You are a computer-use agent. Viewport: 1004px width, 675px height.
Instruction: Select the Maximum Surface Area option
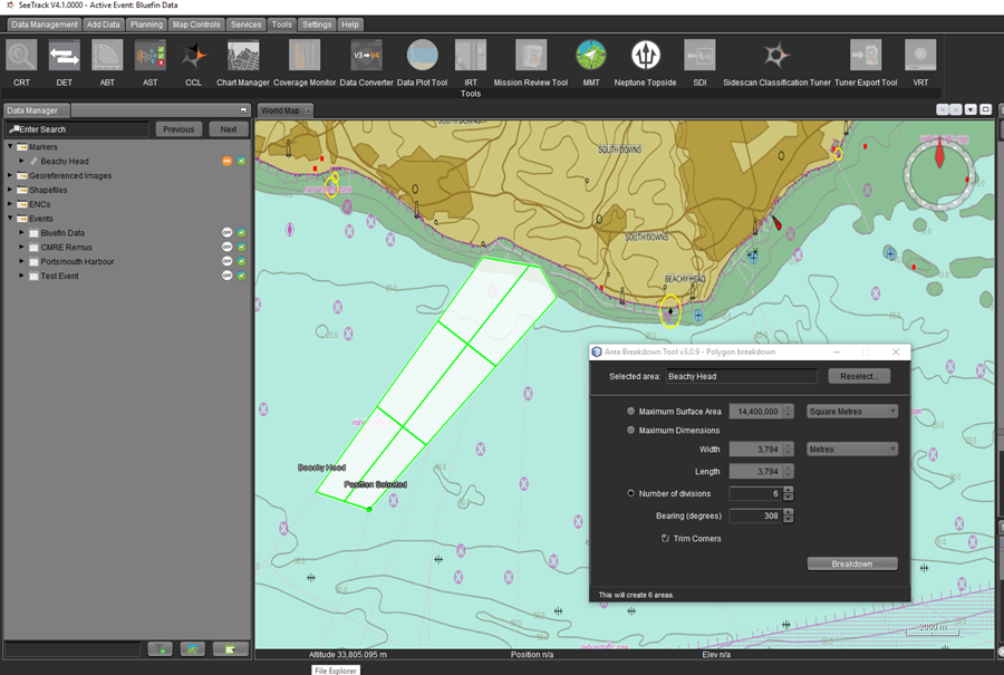pos(631,411)
